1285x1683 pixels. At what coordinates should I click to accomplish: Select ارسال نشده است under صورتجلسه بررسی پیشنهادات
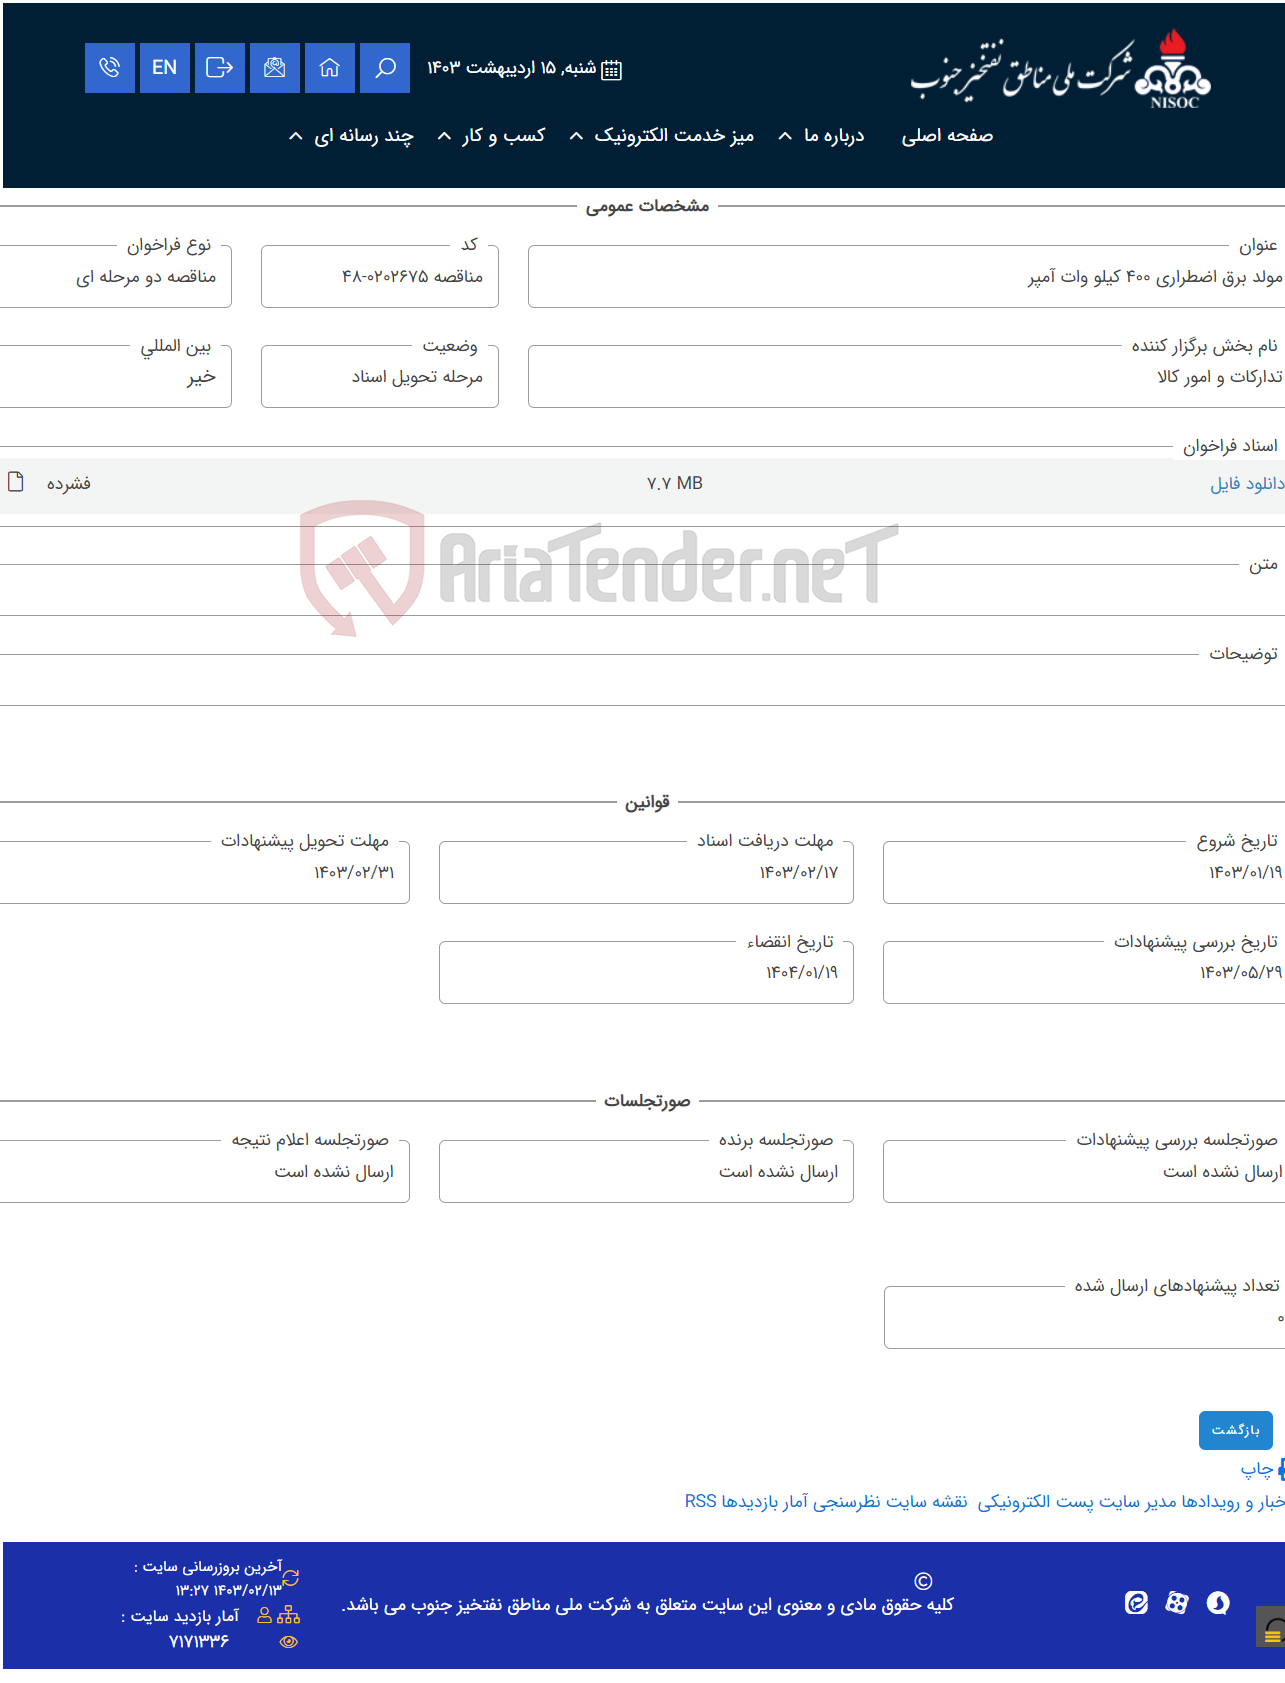[1223, 1172]
